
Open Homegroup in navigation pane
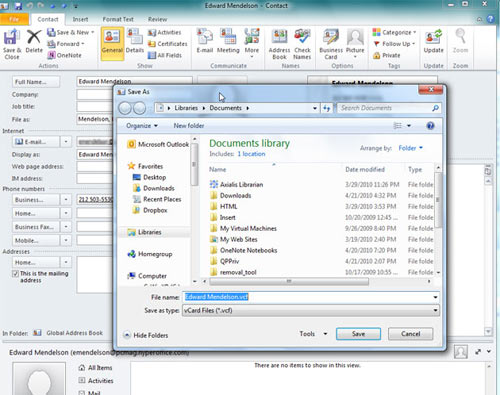click(150, 254)
